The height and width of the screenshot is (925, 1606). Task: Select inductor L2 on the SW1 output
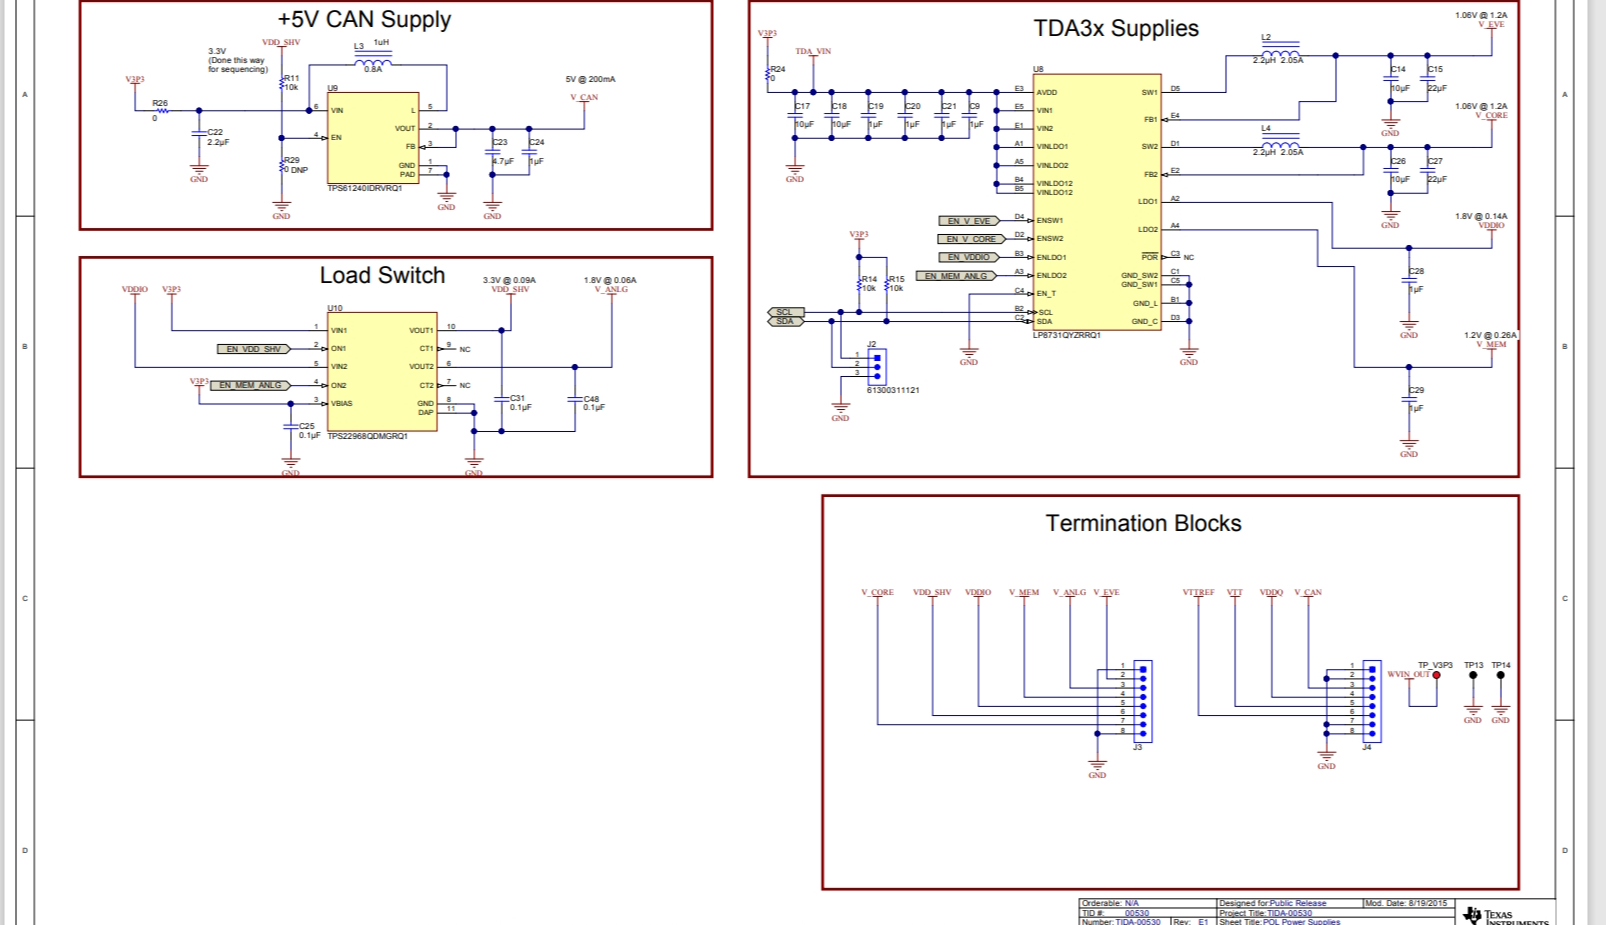(x=1281, y=52)
